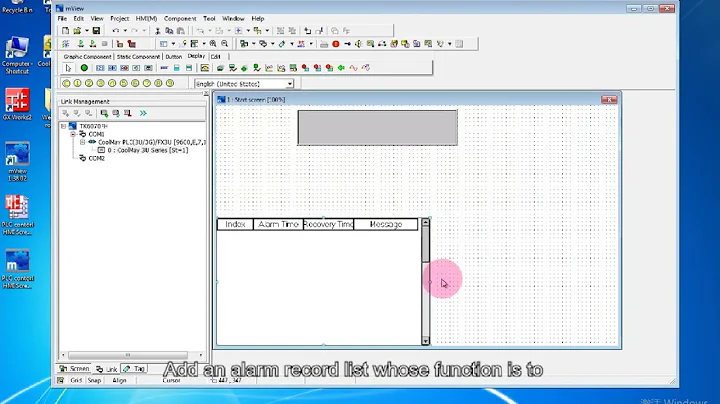Open the Project menu
The width and height of the screenshot is (720, 404).
pyautogui.click(x=119, y=19)
